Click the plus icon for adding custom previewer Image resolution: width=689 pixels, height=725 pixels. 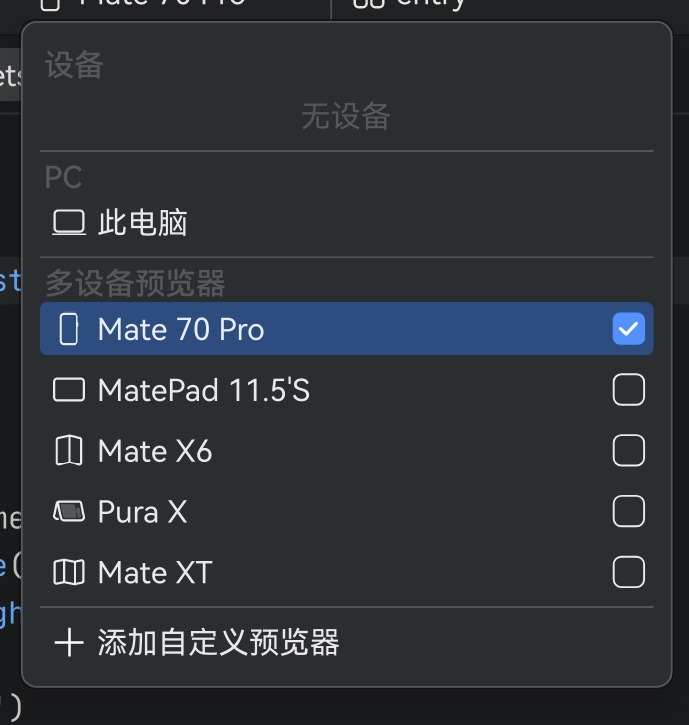pyautogui.click(x=69, y=642)
